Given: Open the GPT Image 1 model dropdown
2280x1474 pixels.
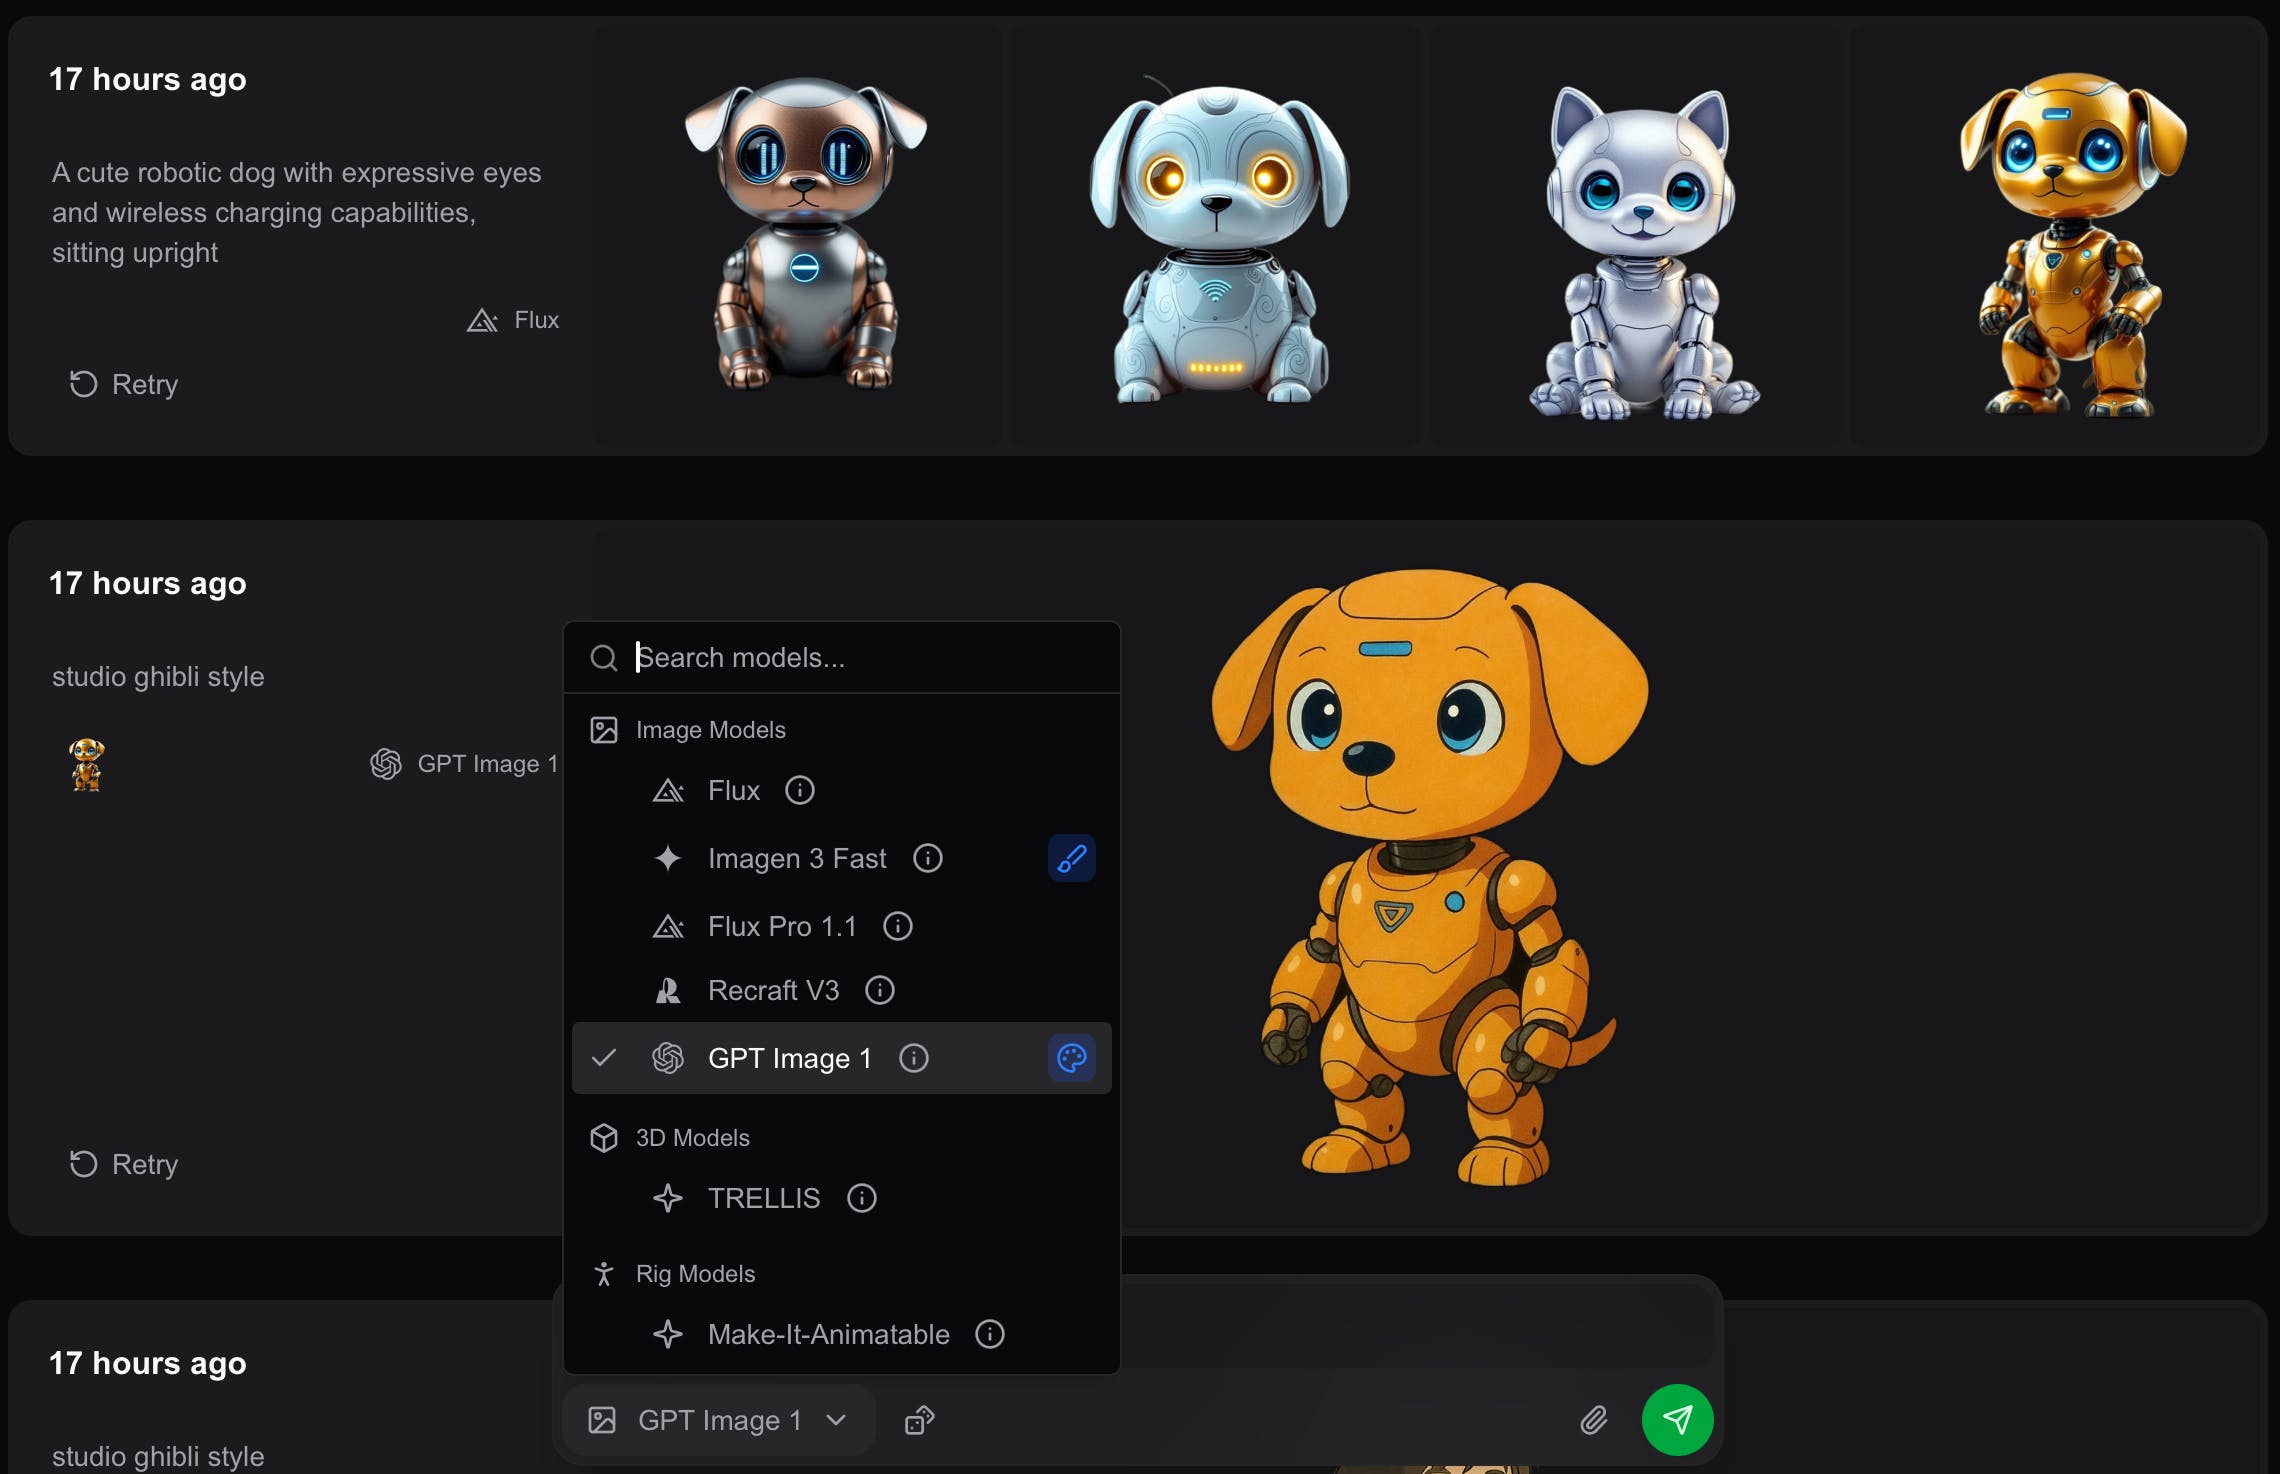Looking at the screenshot, I should click(719, 1420).
